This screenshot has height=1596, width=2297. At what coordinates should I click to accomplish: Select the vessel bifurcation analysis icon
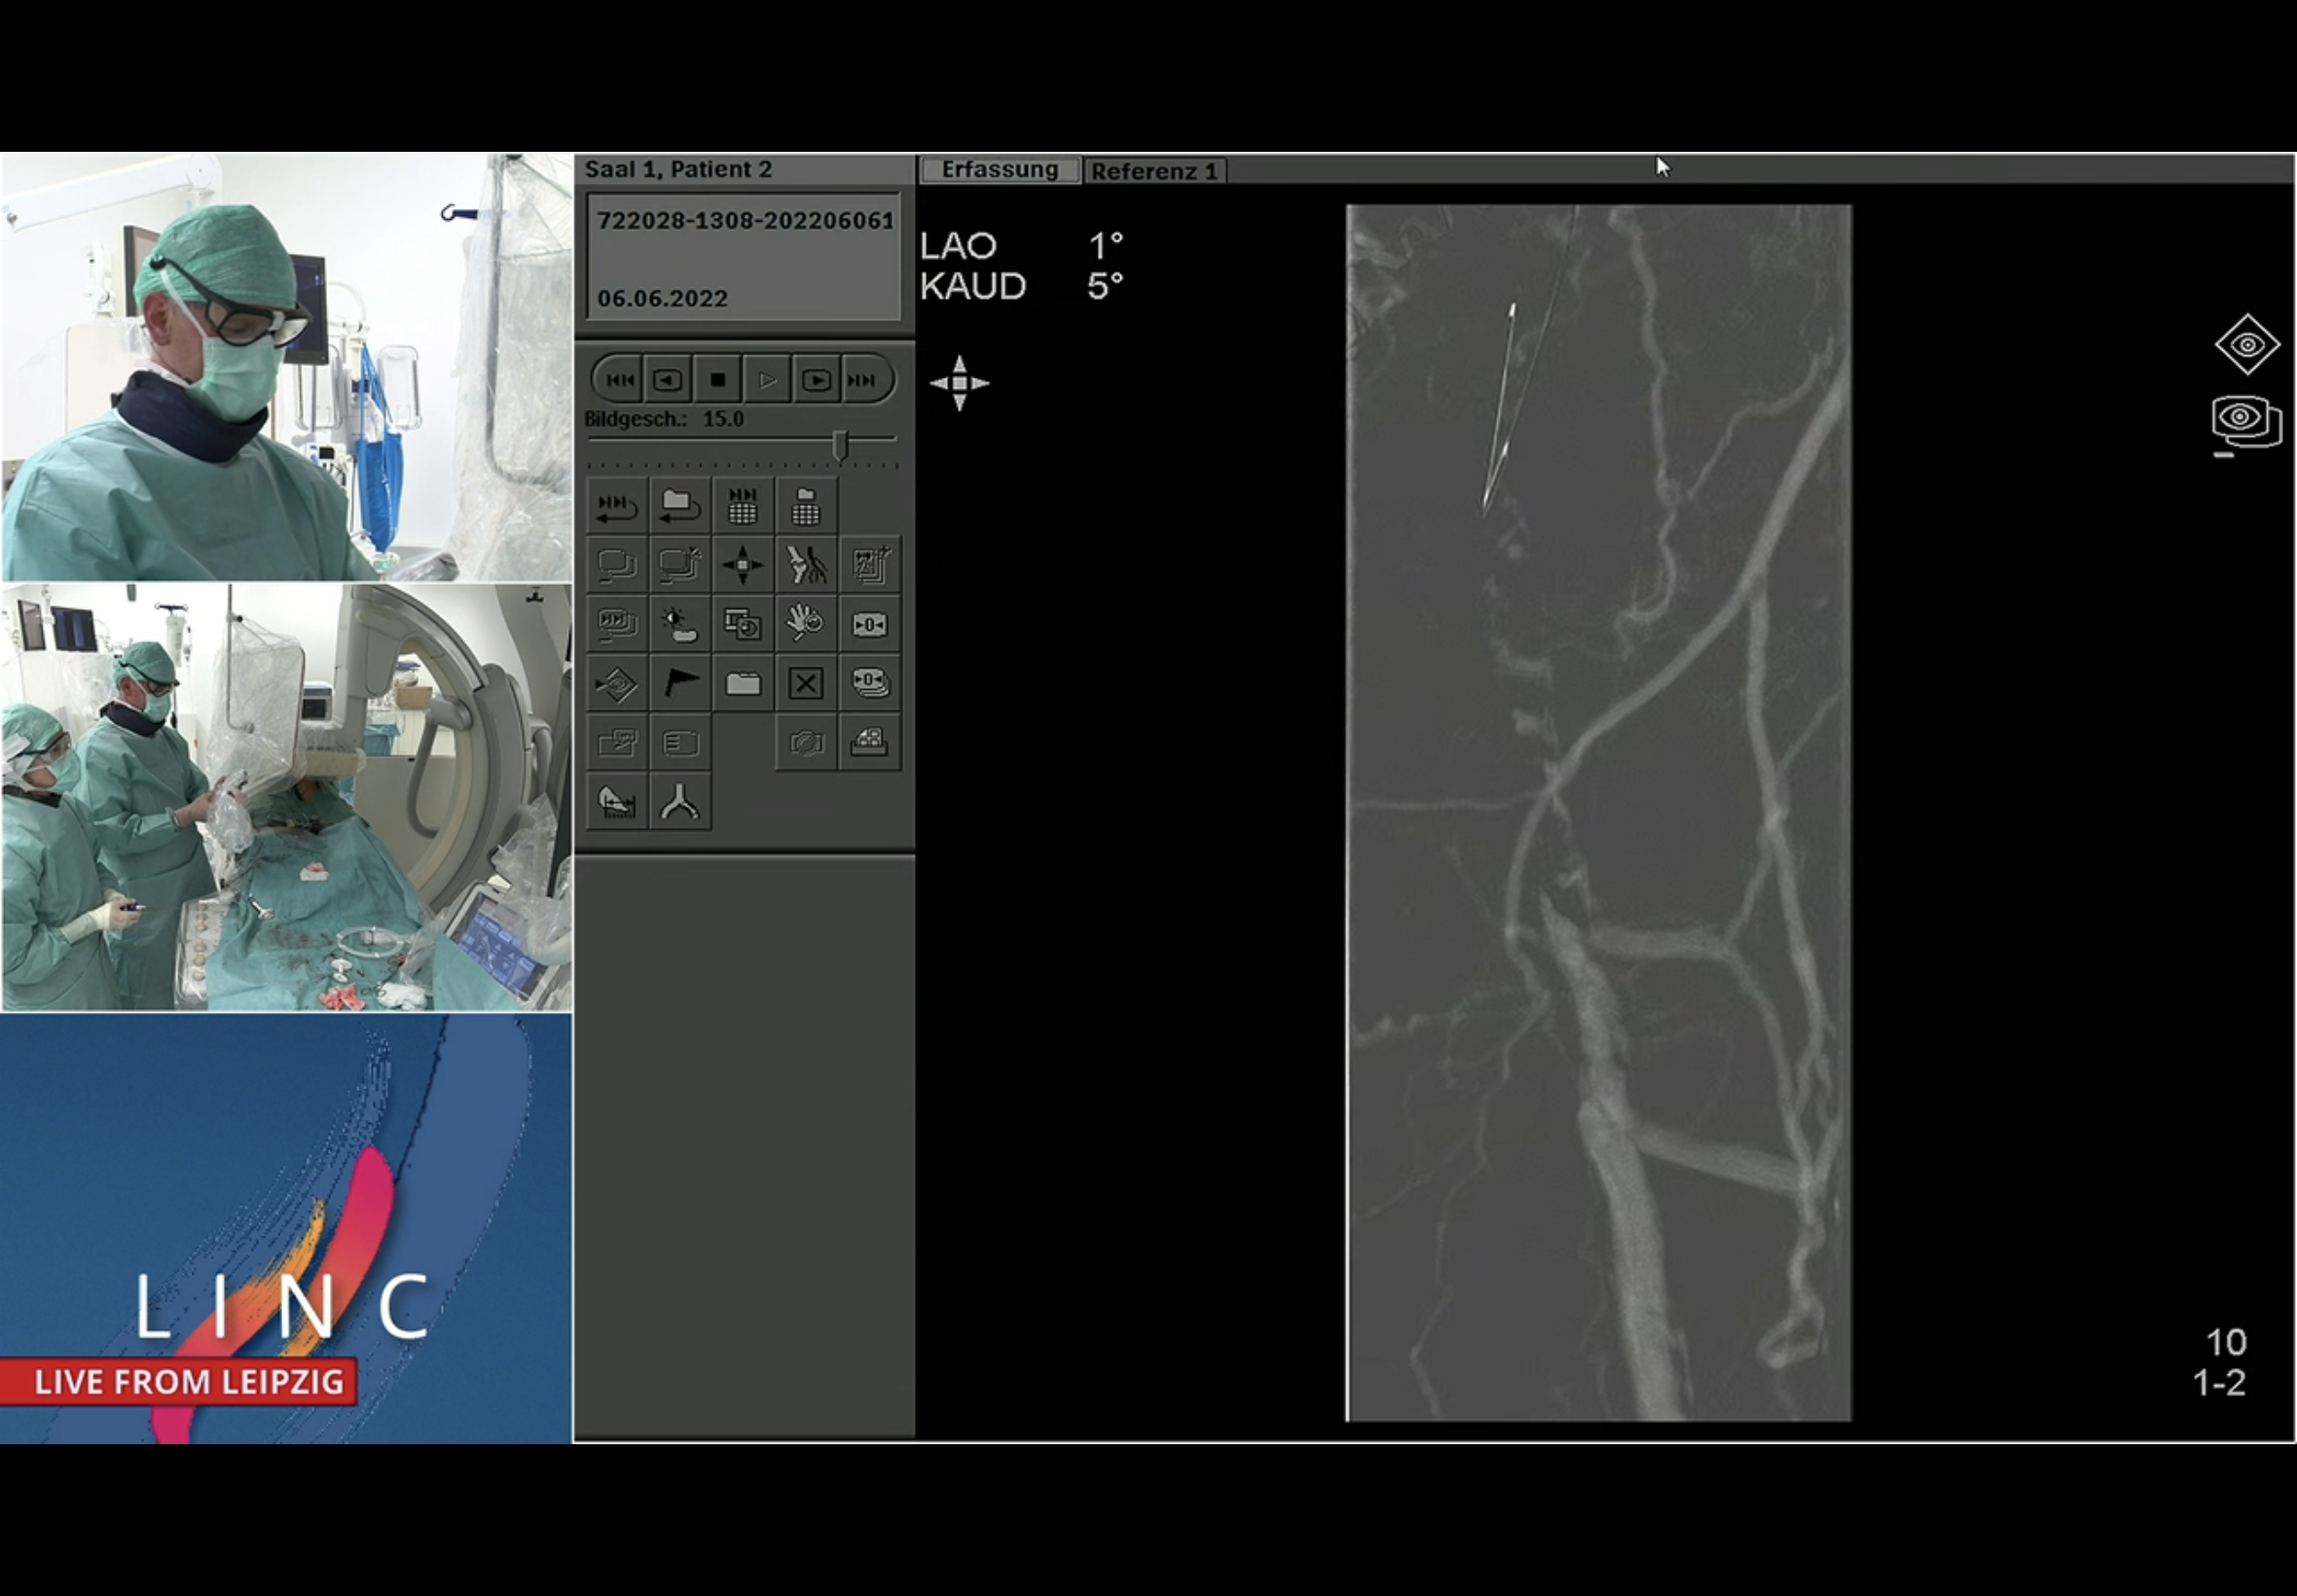click(680, 802)
